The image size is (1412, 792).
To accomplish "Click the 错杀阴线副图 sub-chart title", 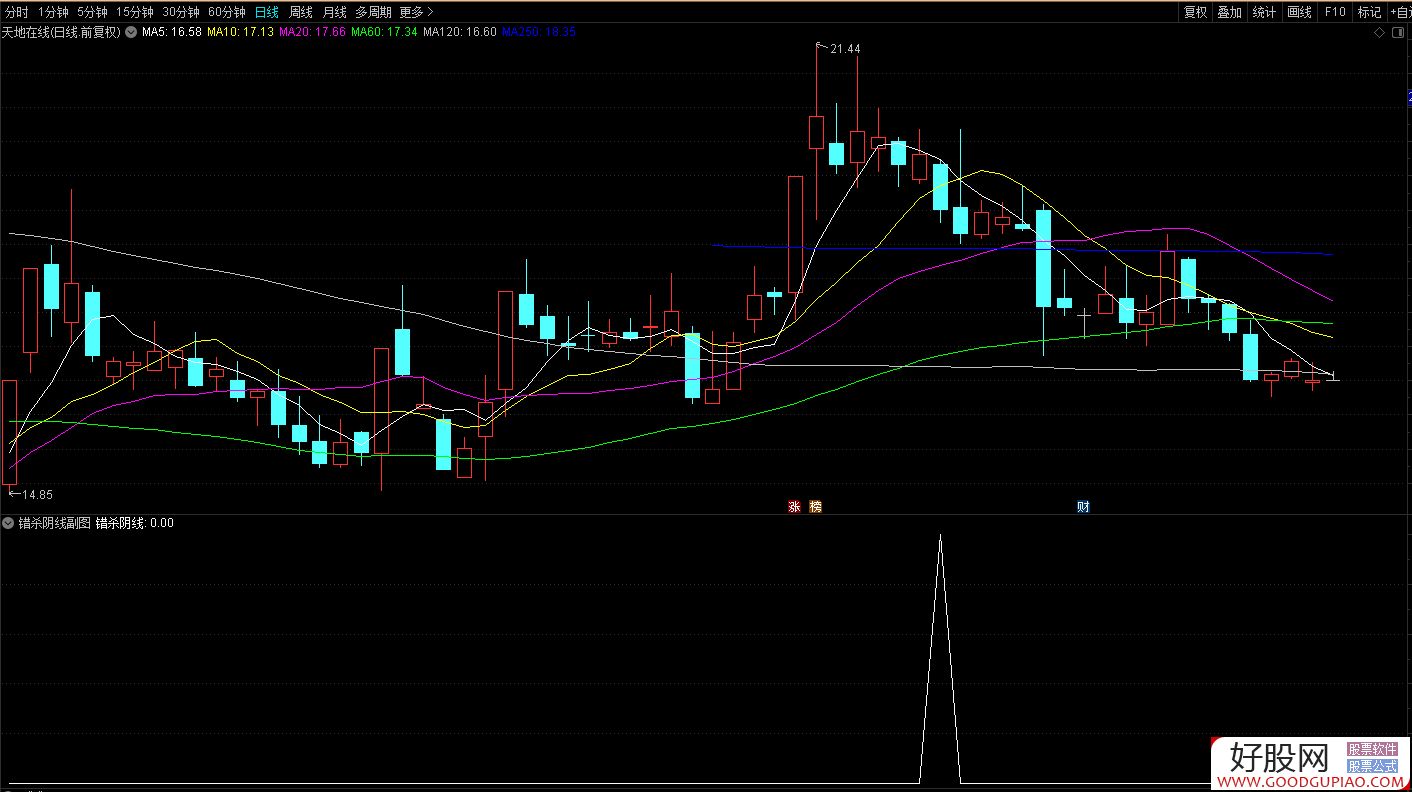I will click(54, 523).
